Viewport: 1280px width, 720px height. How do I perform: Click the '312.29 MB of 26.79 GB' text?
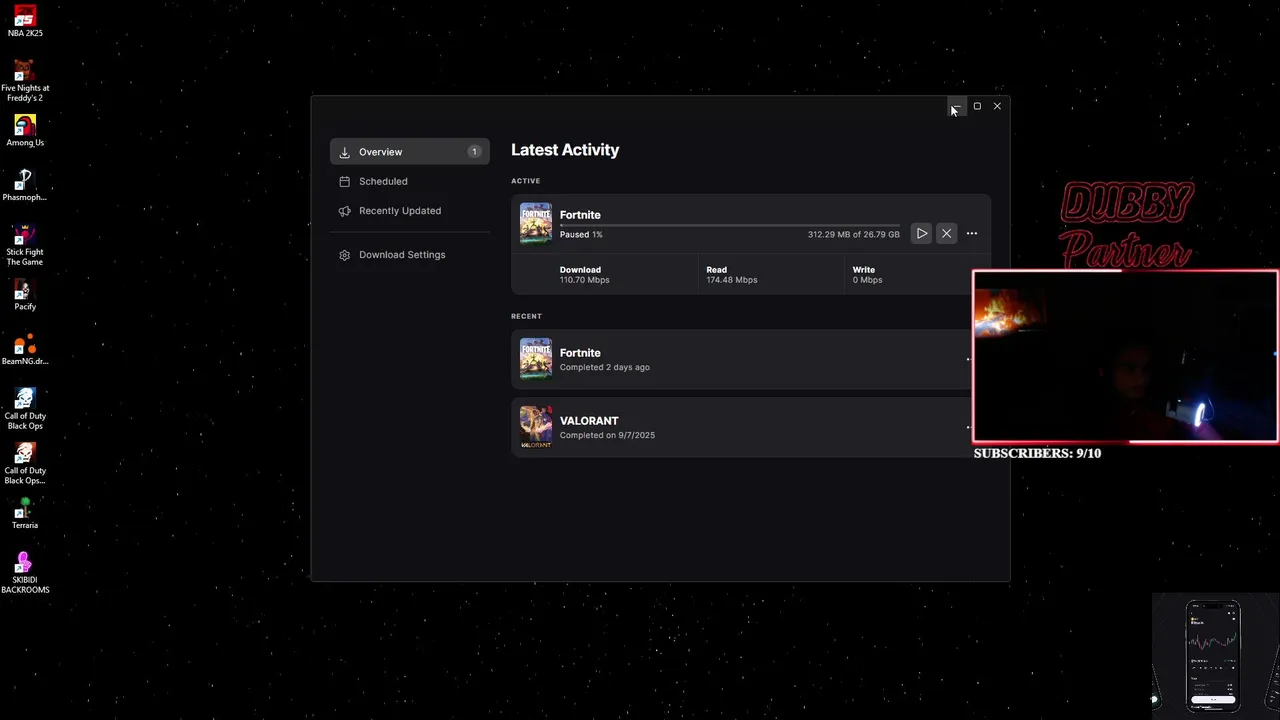[x=853, y=235]
